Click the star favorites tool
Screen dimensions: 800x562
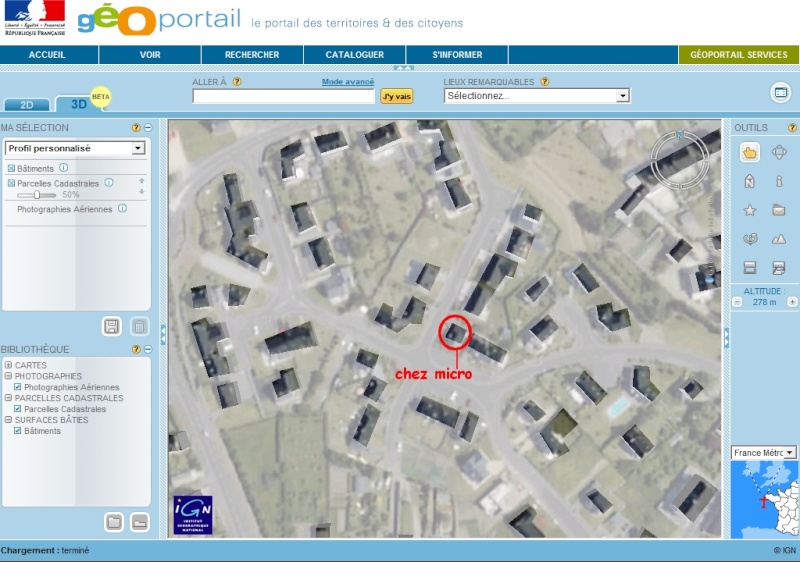pyautogui.click(x=749, y=210)
